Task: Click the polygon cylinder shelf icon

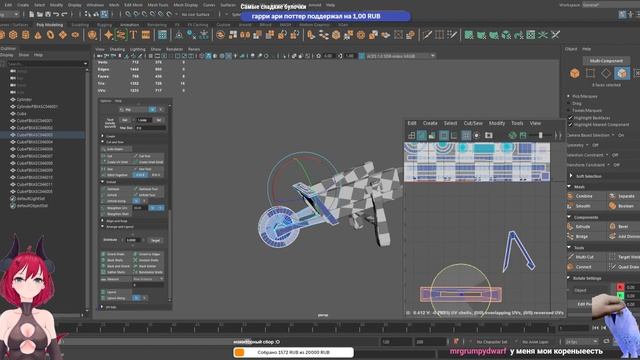Action: (x=25, y=35)
